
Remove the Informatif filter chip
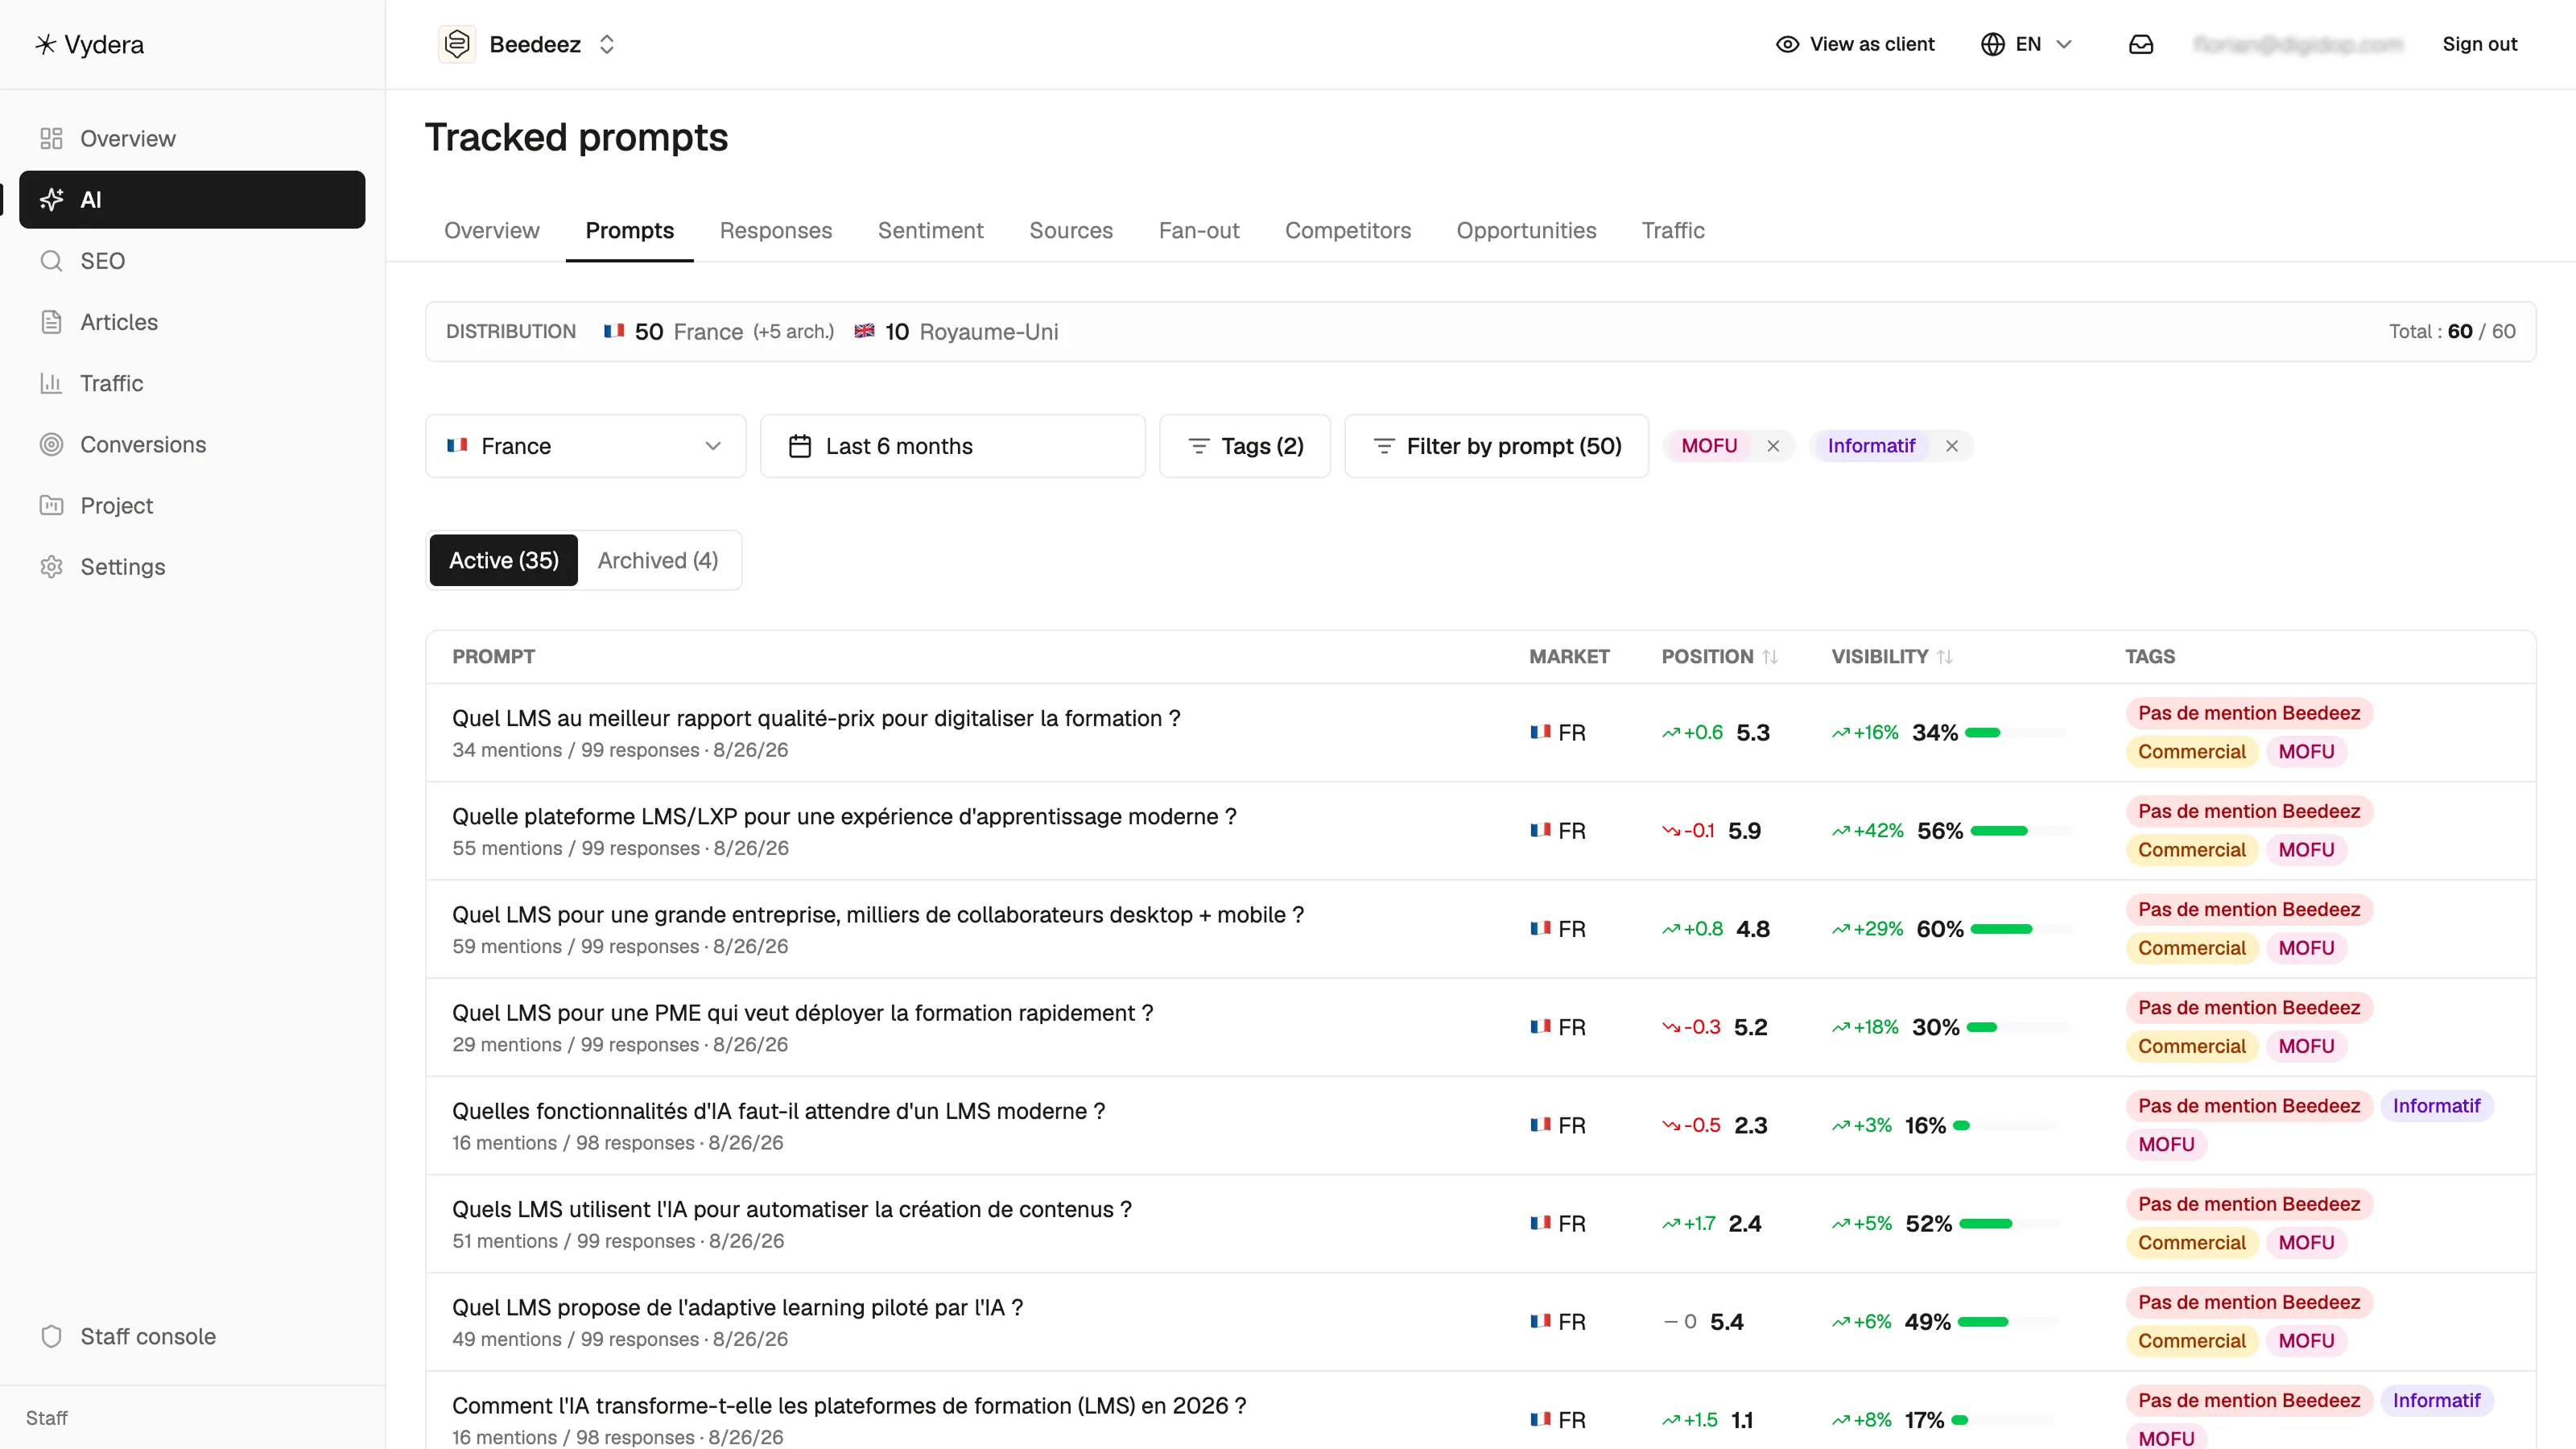(1952, 446)
